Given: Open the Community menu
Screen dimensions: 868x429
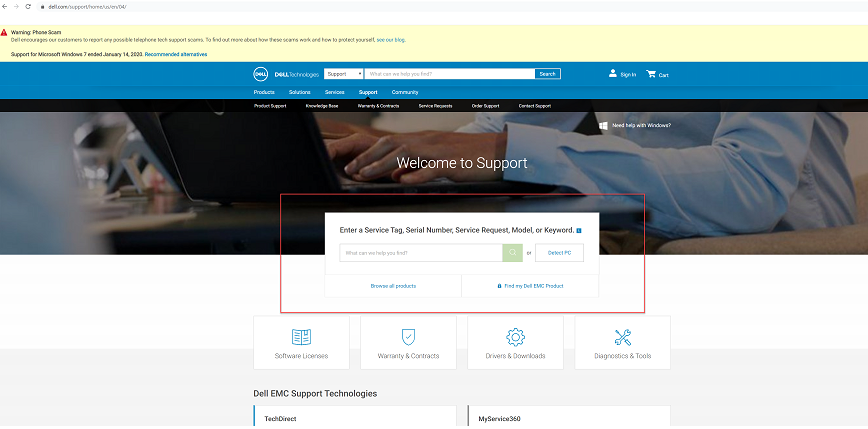Looking at the screenshot, I should click(x=405, y=92).
